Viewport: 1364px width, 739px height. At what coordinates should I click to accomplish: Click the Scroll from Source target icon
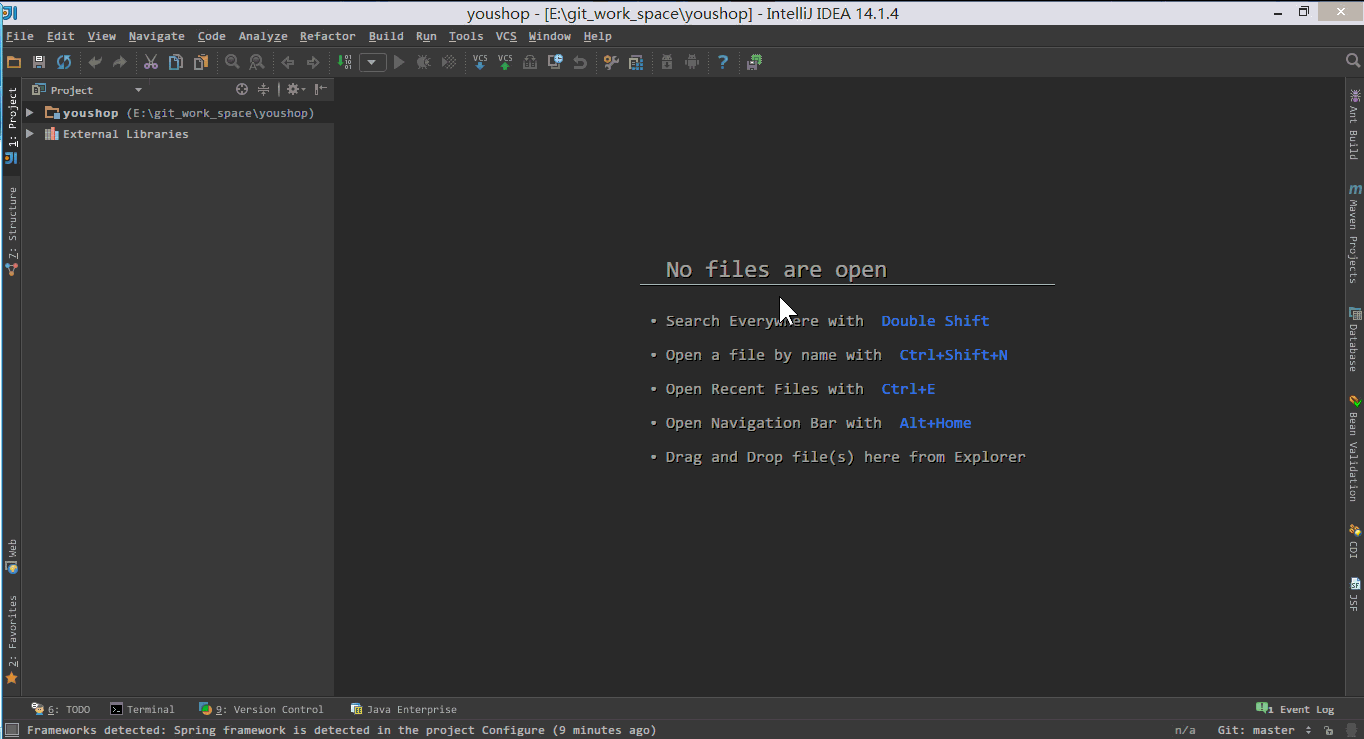(x=241, y=90)
